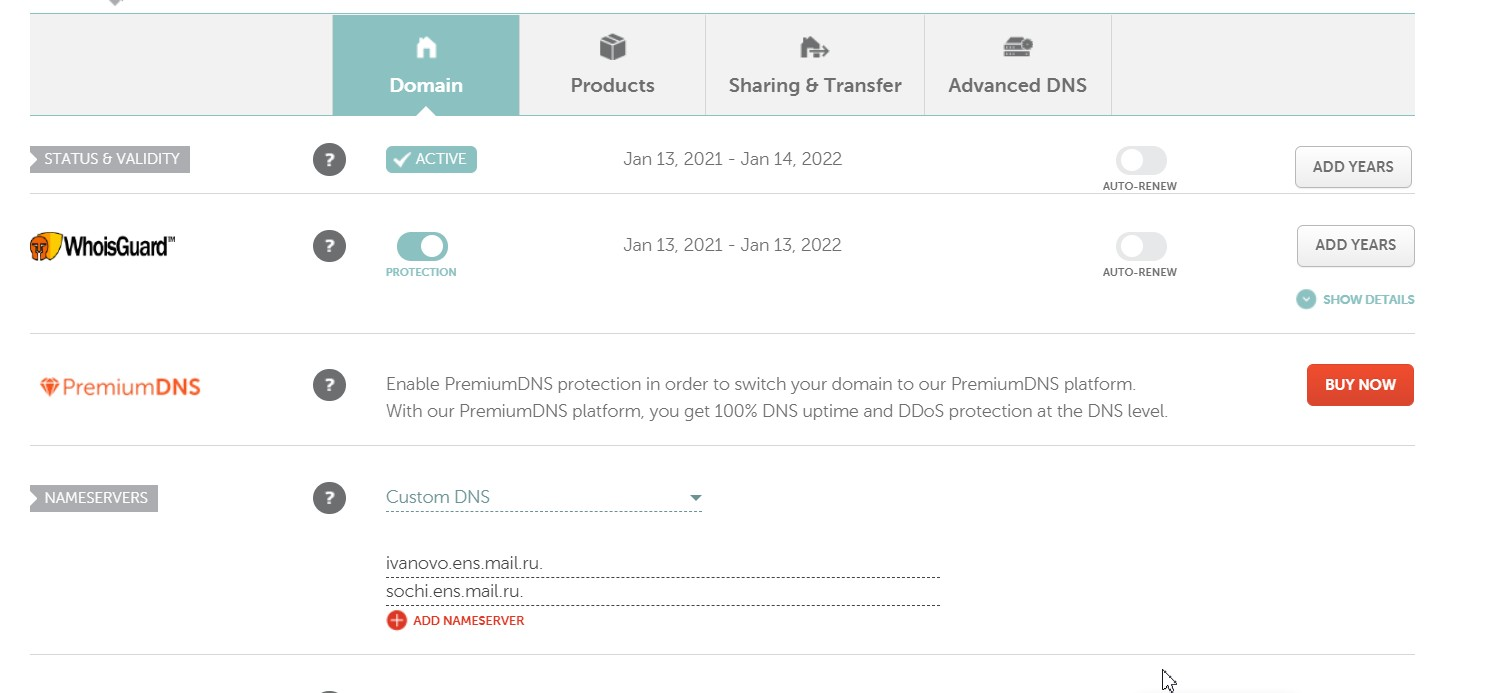1485x693 pixels.
Task: Click the WhoisGuard logo
Action: point(102,246)
